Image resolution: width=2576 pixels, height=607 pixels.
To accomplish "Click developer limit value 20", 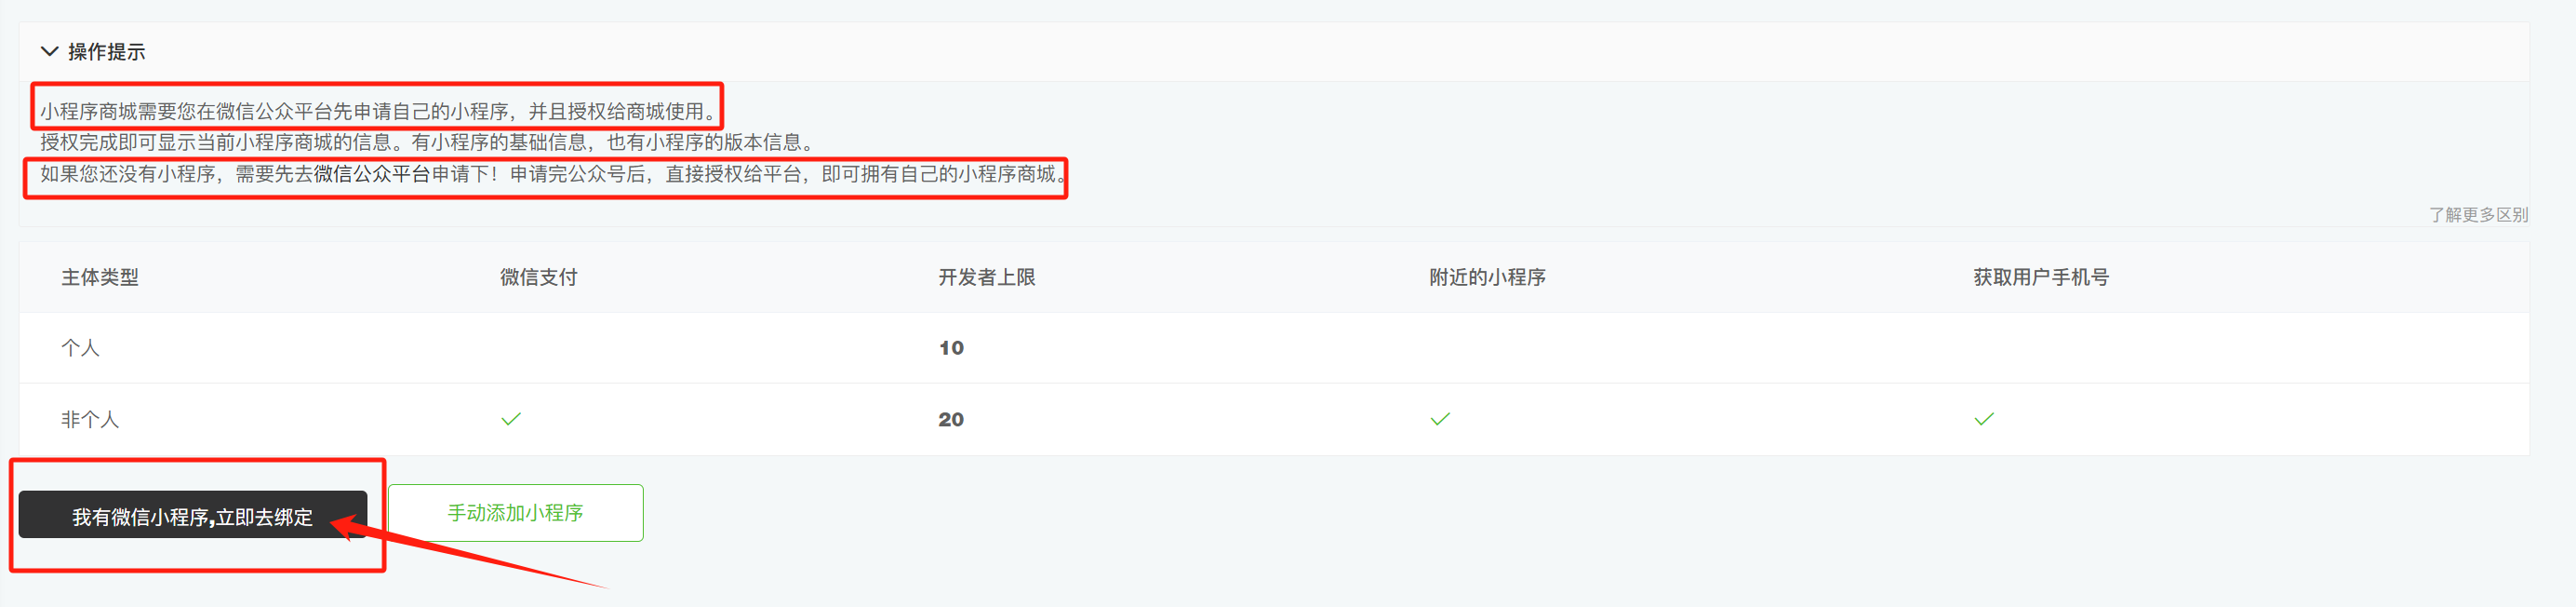I will [951, 419].
